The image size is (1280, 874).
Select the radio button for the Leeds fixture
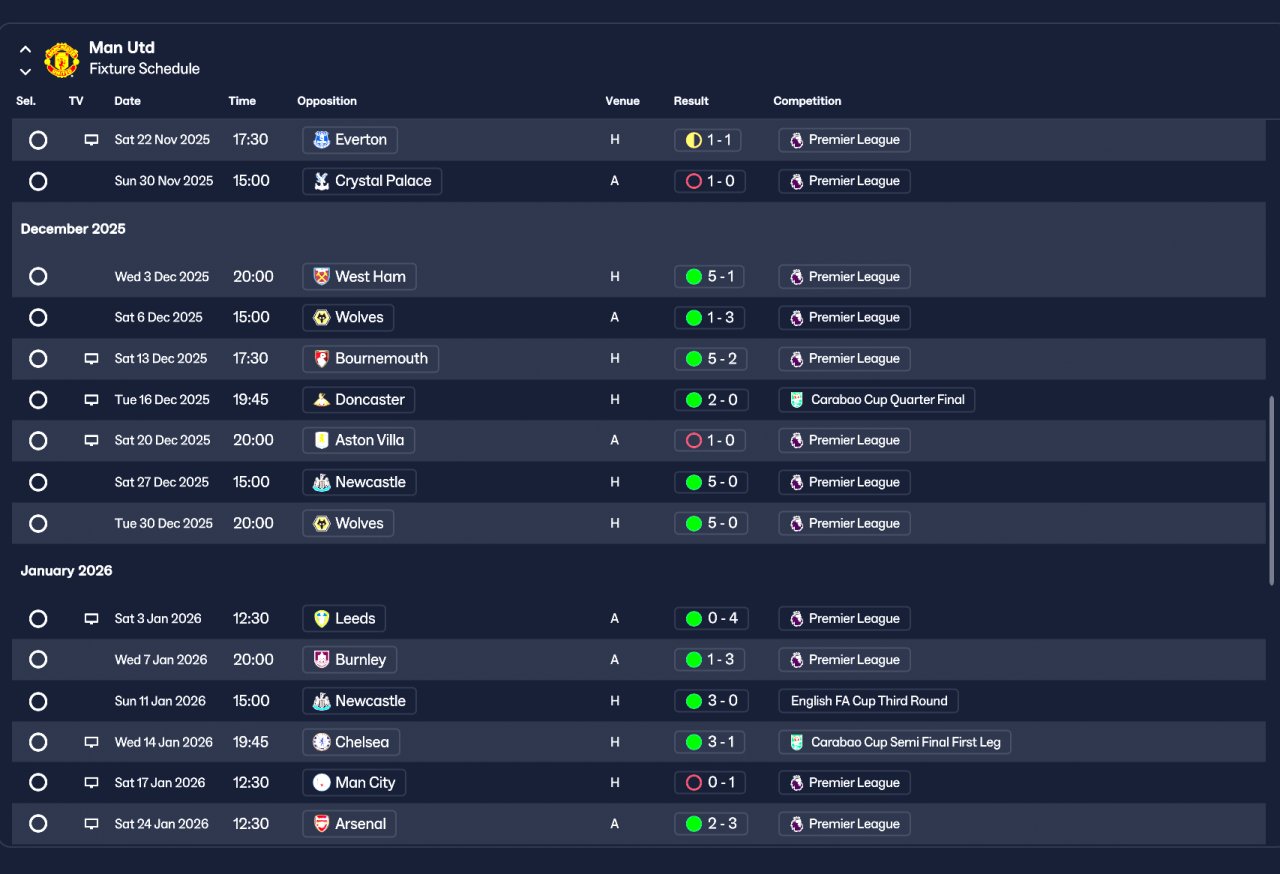point(38,619)
